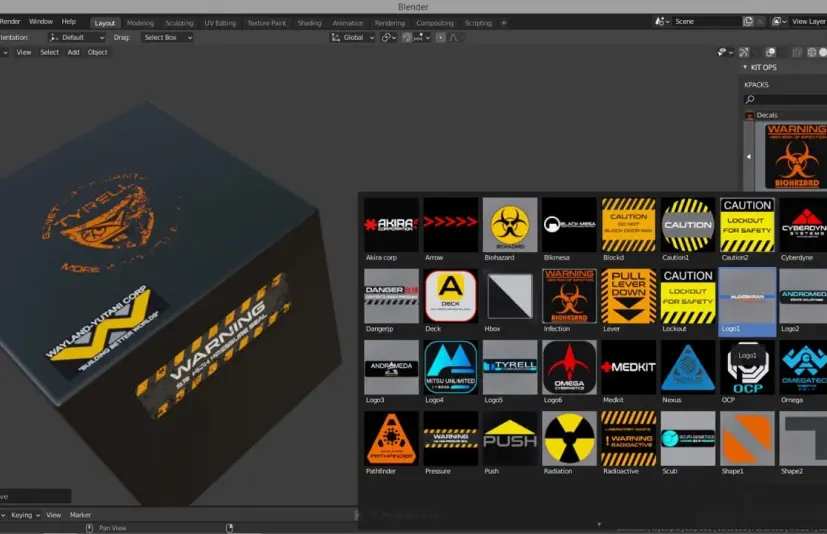
Task: Select the Deck decal icon
Action: 450,296
